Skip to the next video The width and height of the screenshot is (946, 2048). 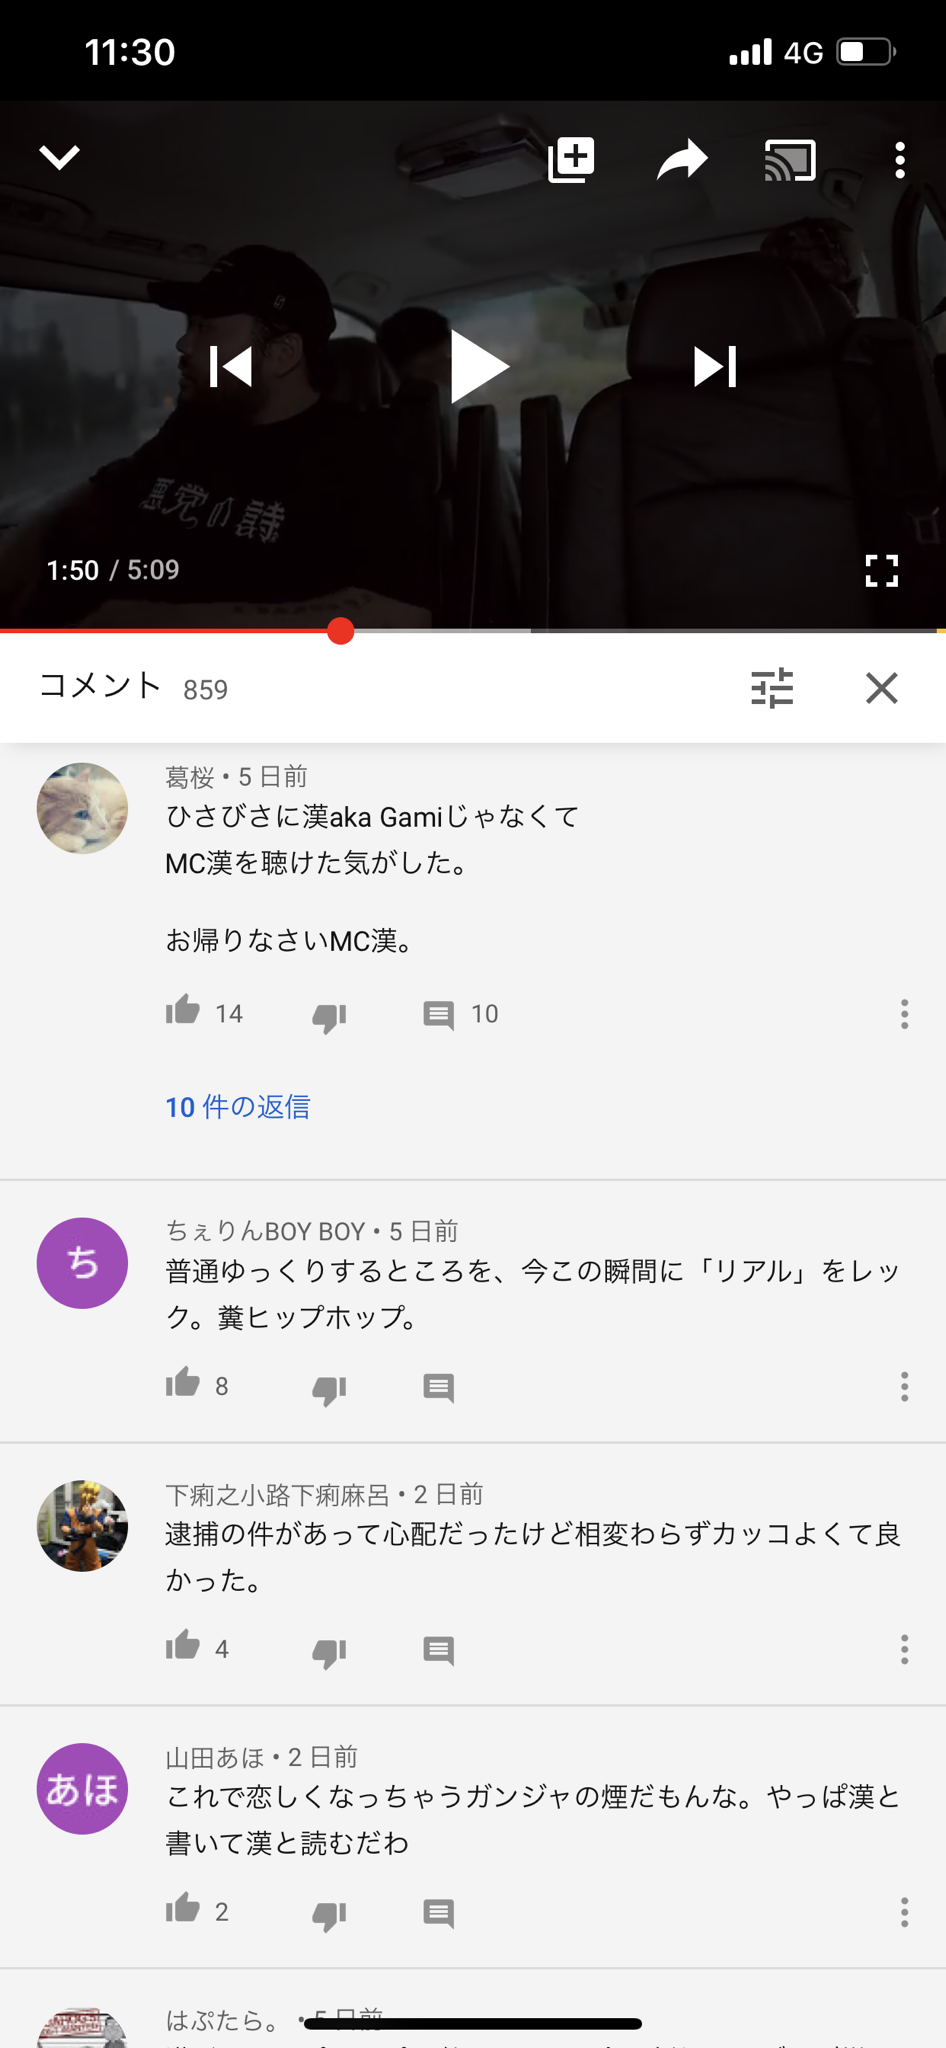coord(715,367)
